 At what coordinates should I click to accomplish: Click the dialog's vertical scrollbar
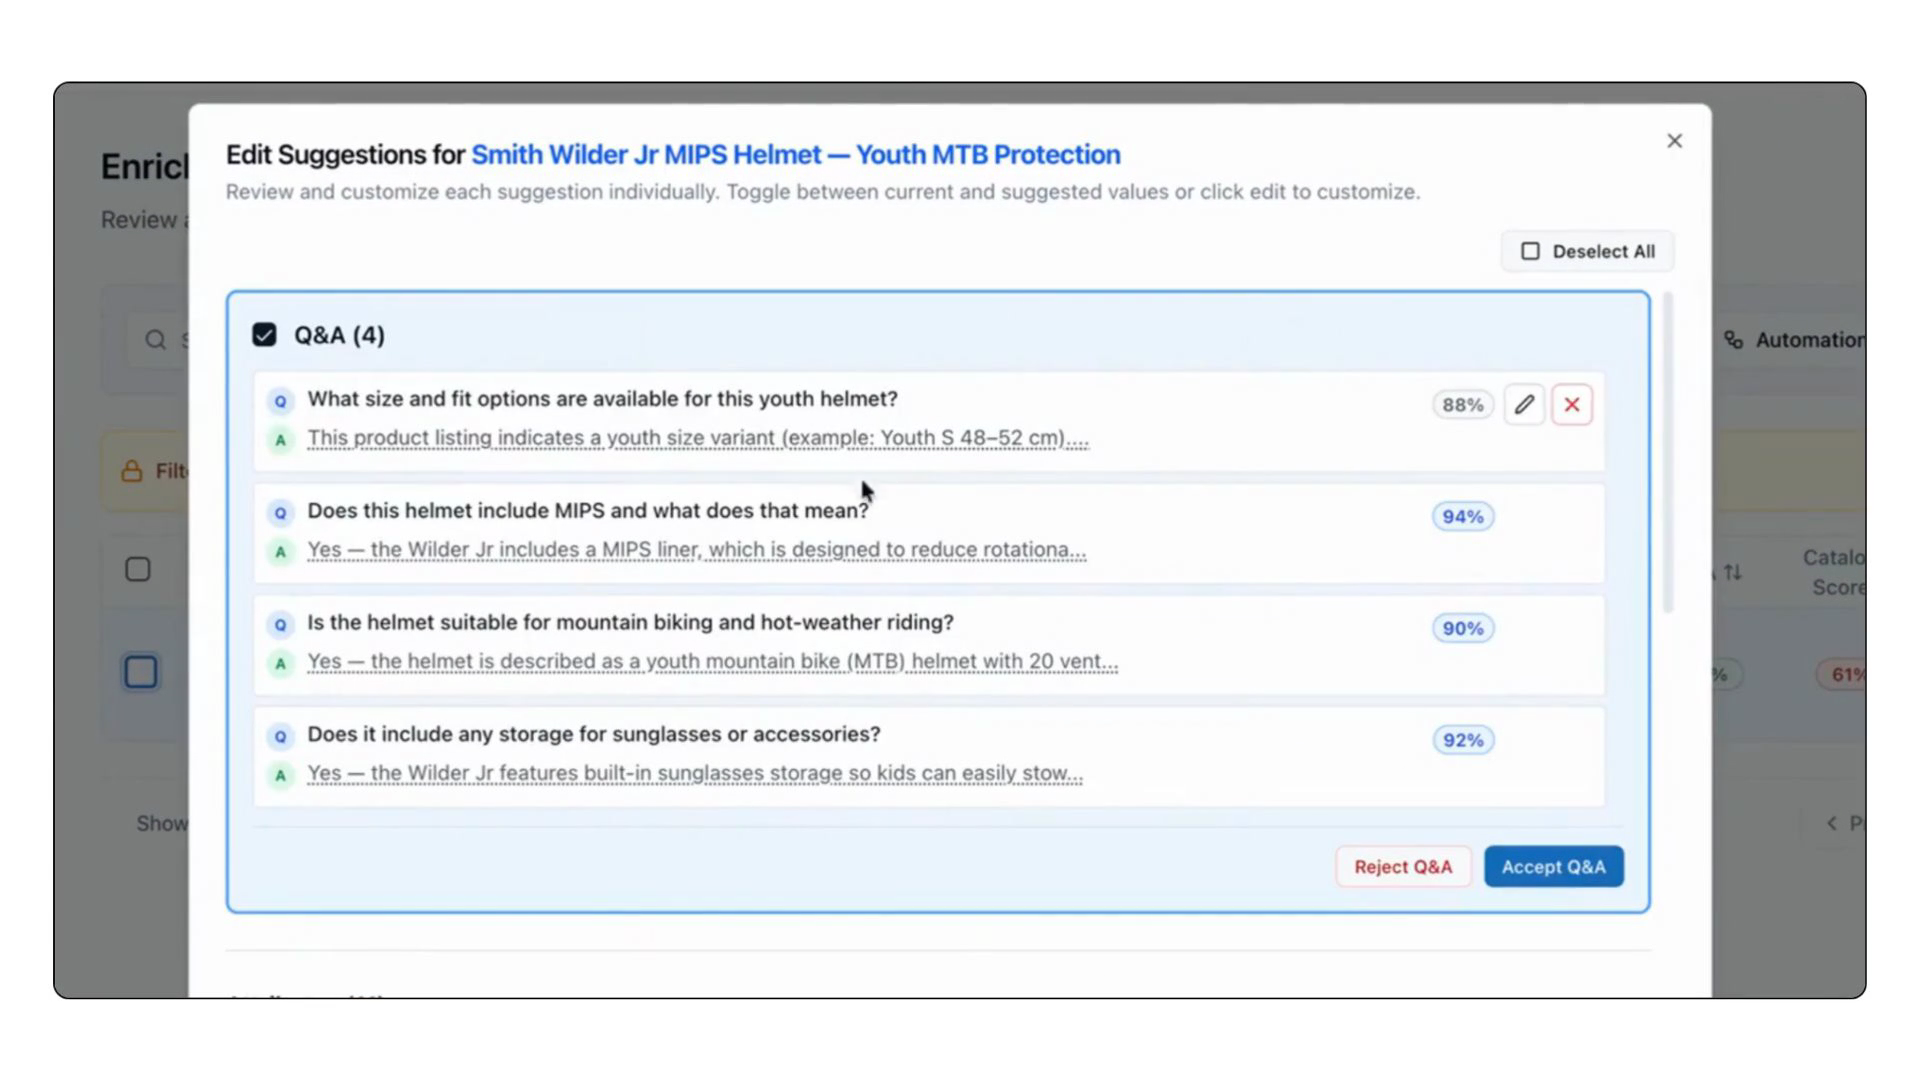[1667, 452]
